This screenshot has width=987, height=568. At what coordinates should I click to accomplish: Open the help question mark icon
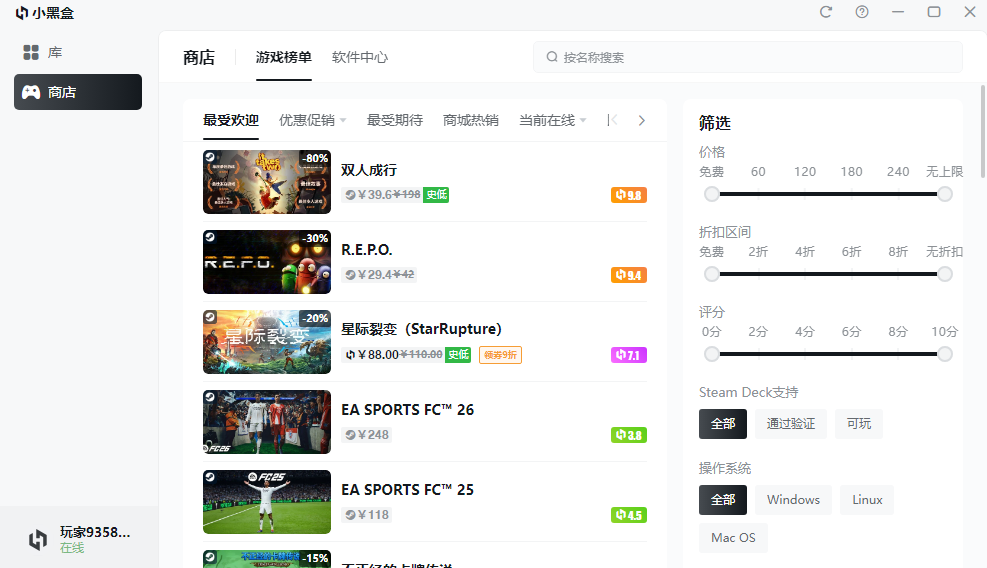point(862,12)
